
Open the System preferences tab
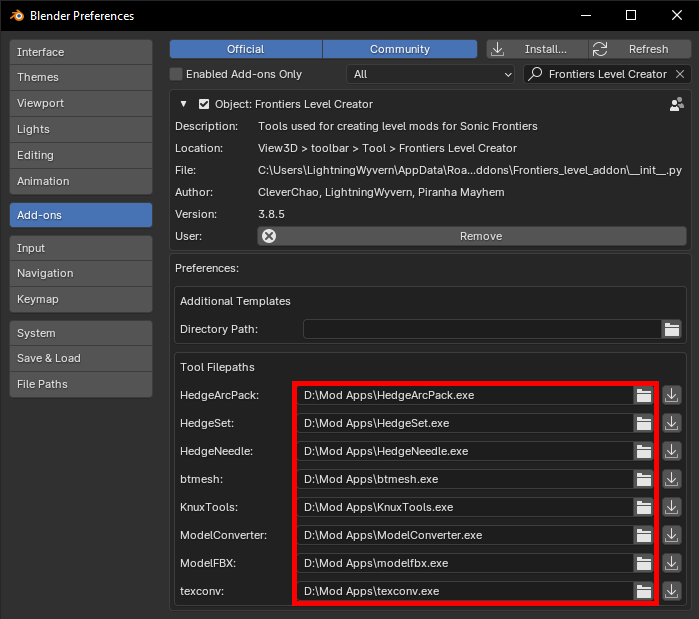pyautogui.click(x=81, y=333)
